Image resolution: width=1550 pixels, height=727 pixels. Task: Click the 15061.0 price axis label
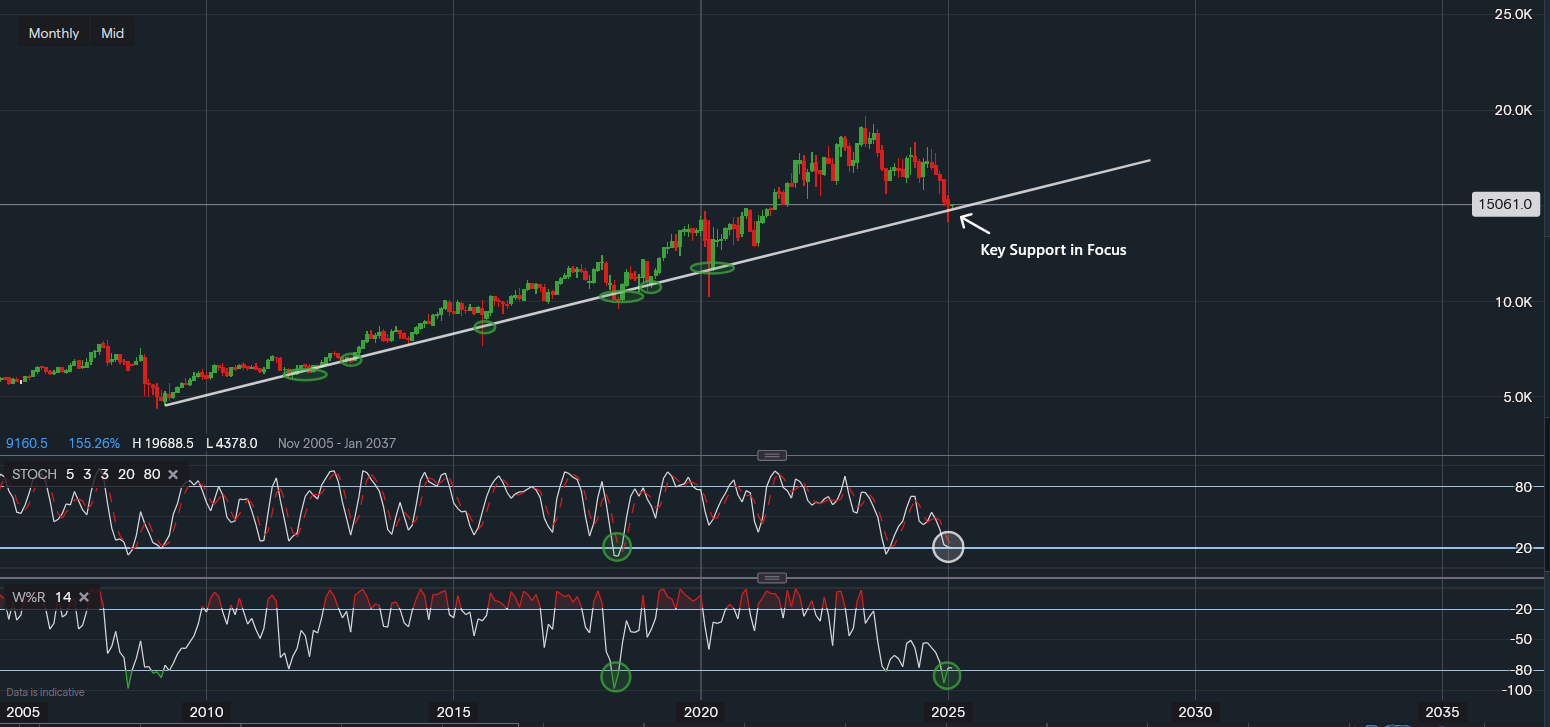pyautogui.click(x=1505, y=204)
